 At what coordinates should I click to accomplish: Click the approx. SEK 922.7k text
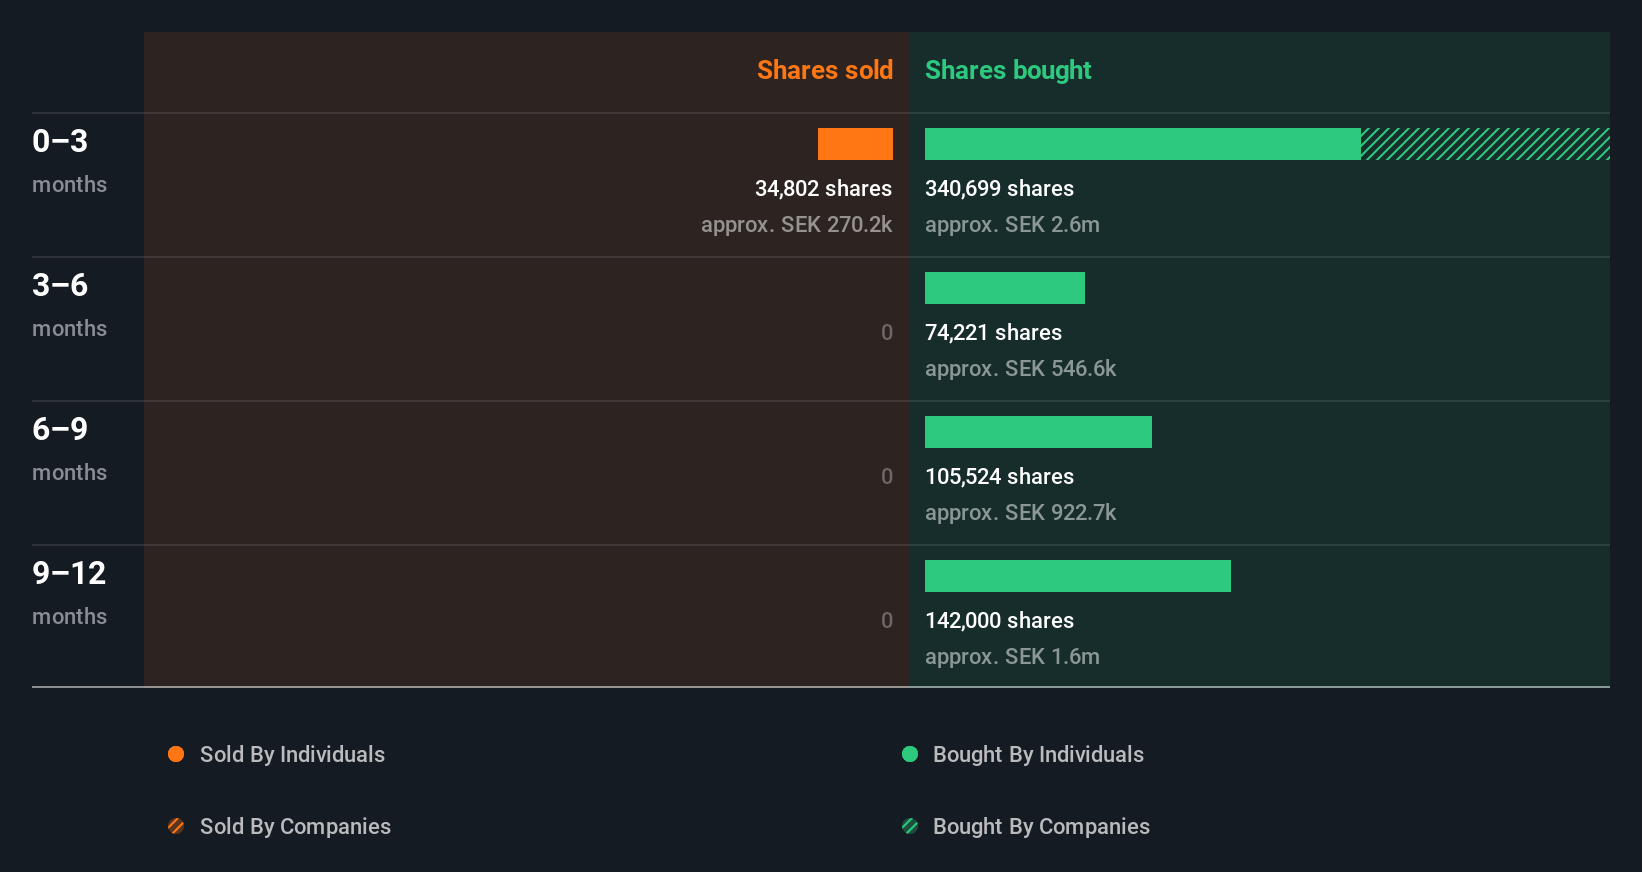[x=1020, y=512]
